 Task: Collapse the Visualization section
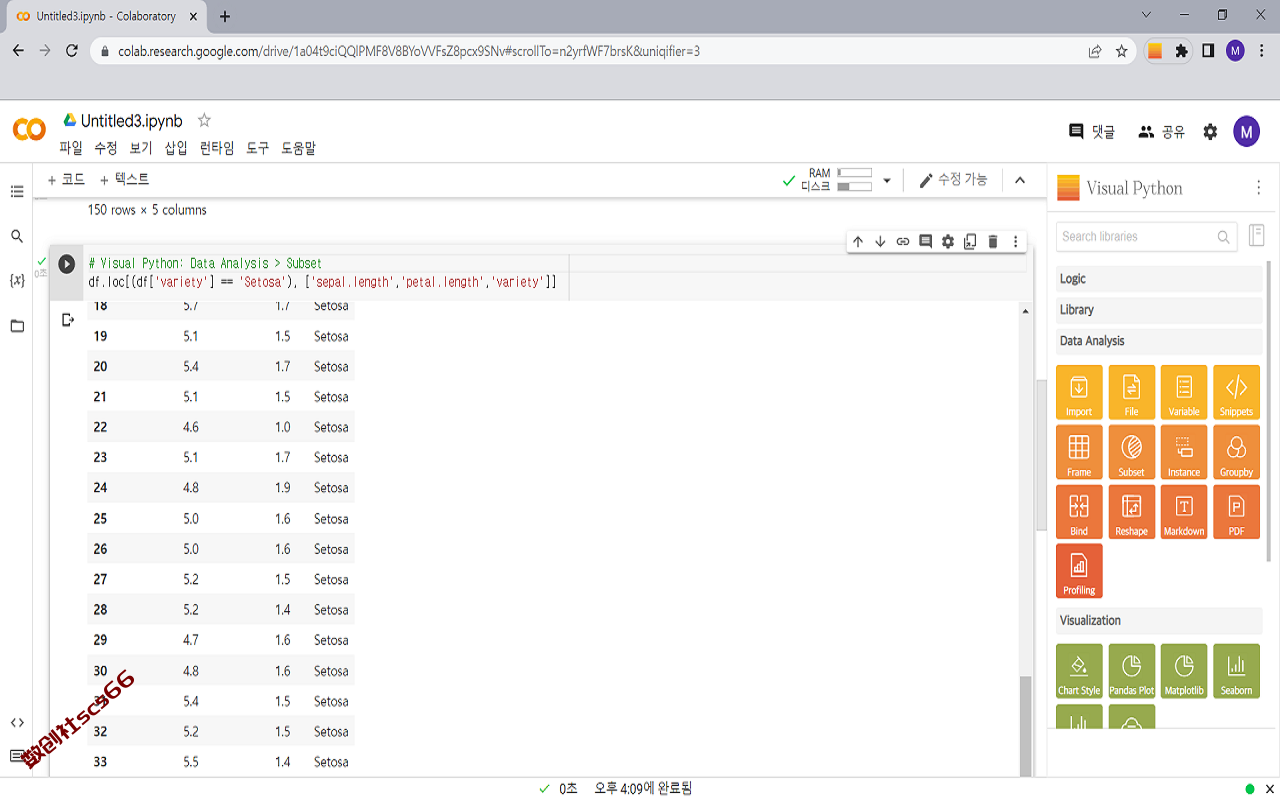[1159, 621]
